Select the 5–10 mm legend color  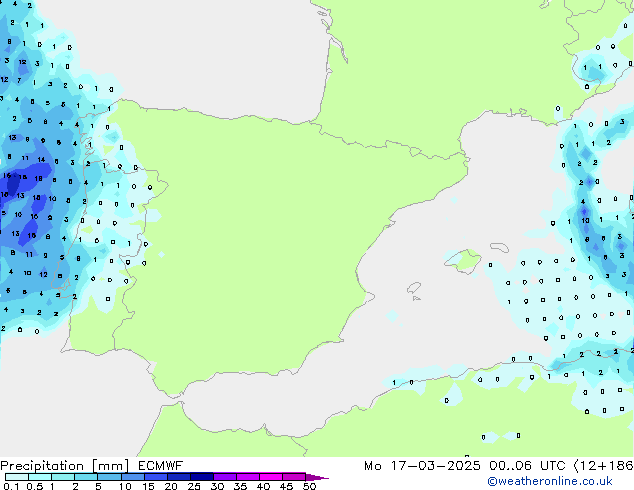[109, 477]
